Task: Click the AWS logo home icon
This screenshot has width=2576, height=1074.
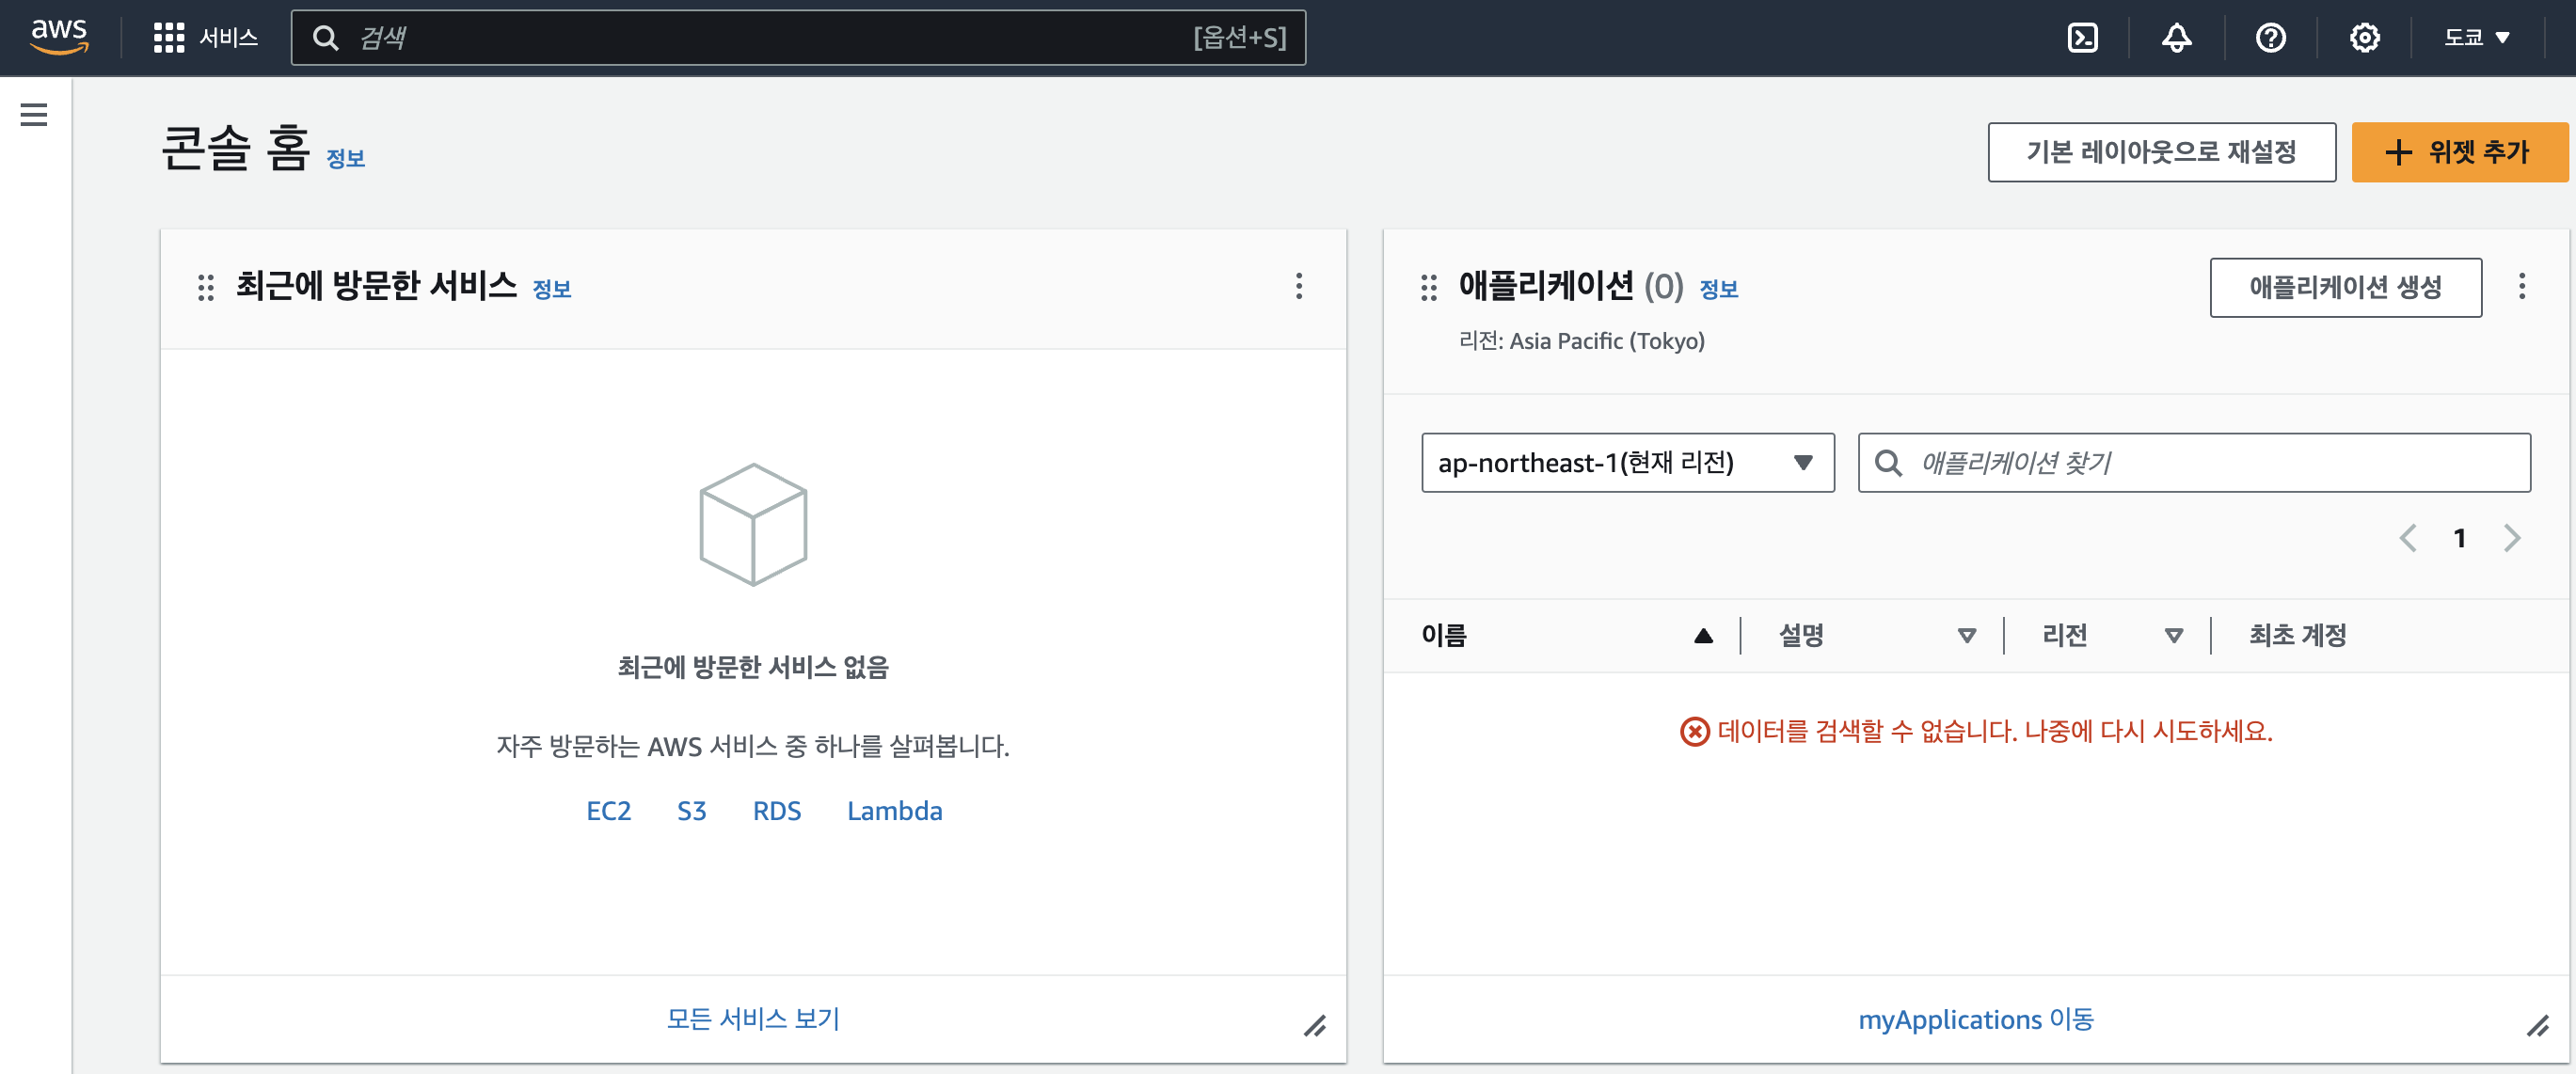Action: tap(59, 36)
